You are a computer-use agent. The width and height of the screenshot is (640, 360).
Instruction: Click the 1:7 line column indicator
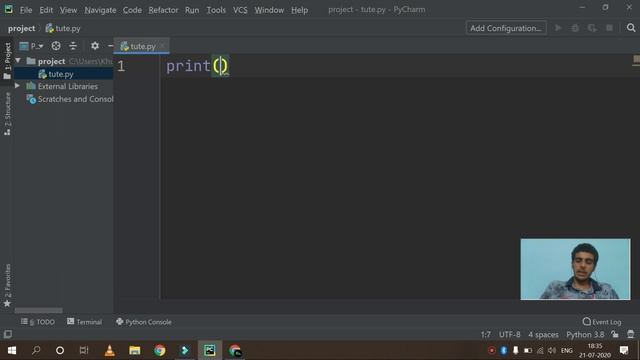click(x=486, y=335)
